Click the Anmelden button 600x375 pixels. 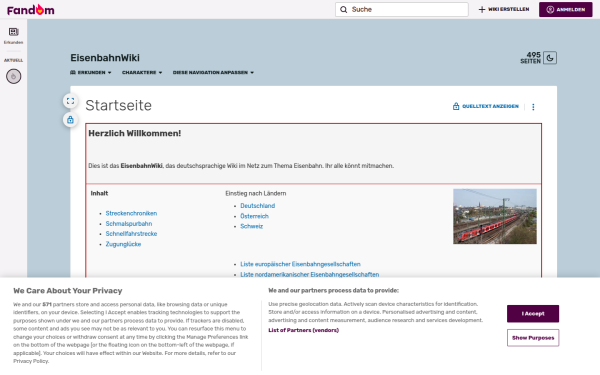coord(566,10)
